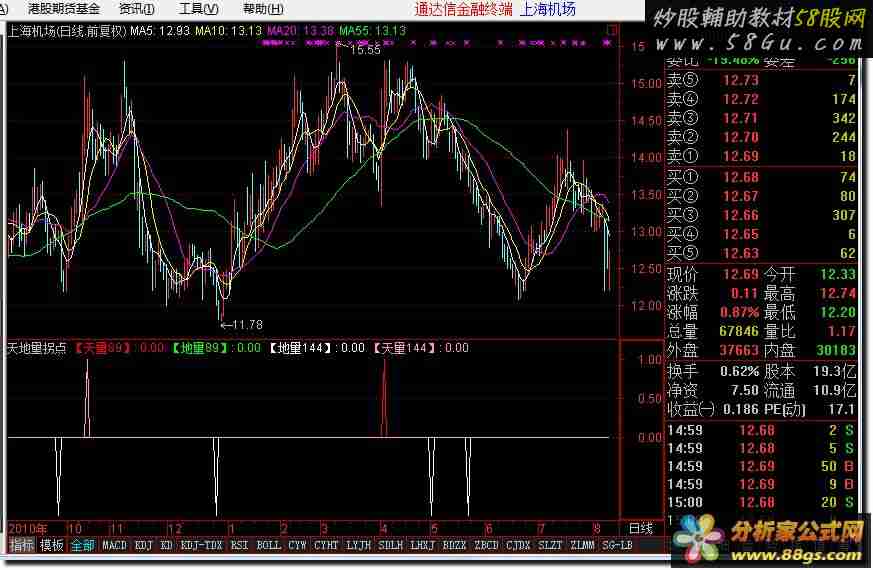
Task: Click the MA5: 12.93 indicator label
Action: pyautogui.click(x=160, y=31)
